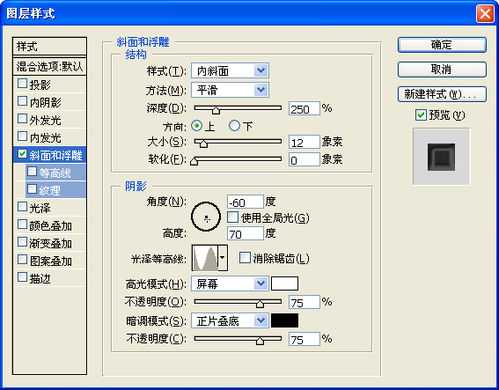Viewport: 499px width, 390px height.
Task: Uncheck the 斜面和浮雕 checkbox
Action: click(x=22, y=154)
